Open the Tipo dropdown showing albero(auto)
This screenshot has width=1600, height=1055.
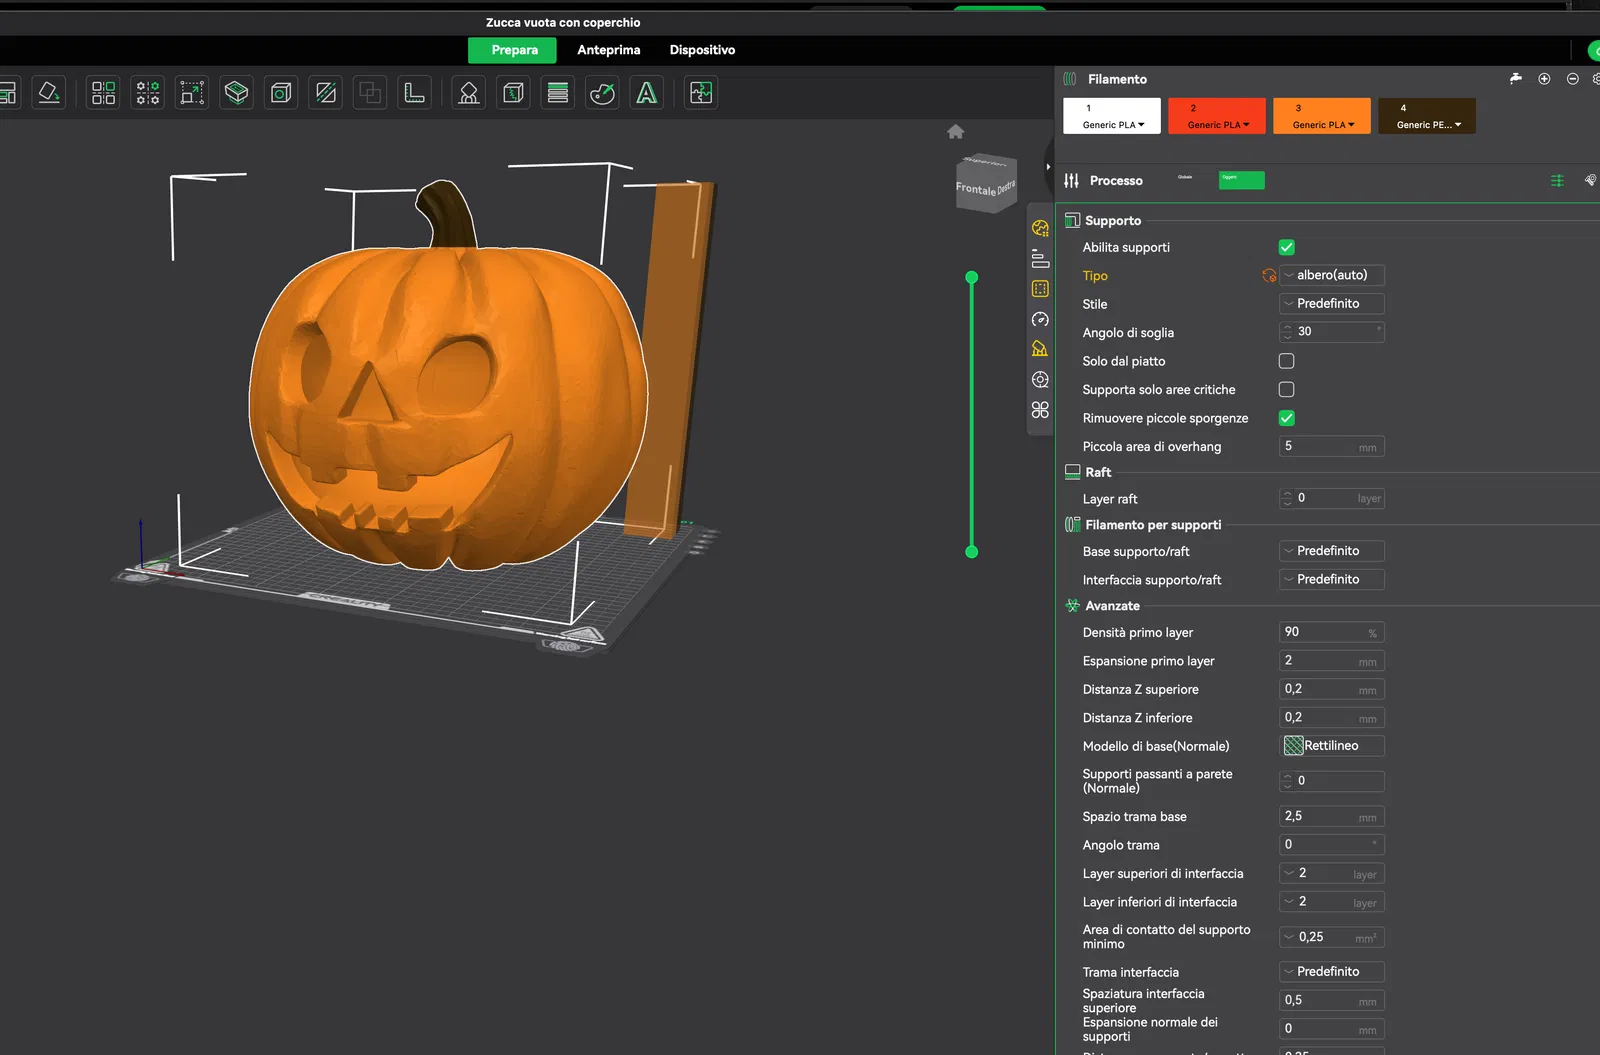[x=1331, y=275]
